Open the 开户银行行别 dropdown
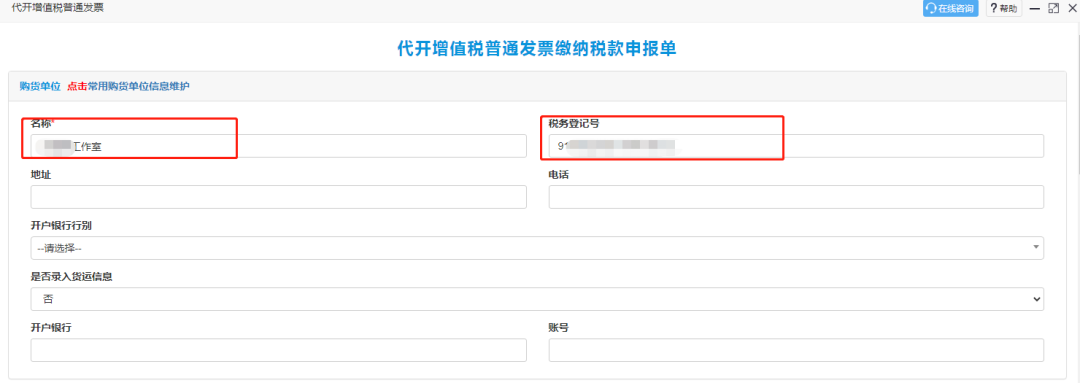1080x383 pixels. (x=537, y=248)
